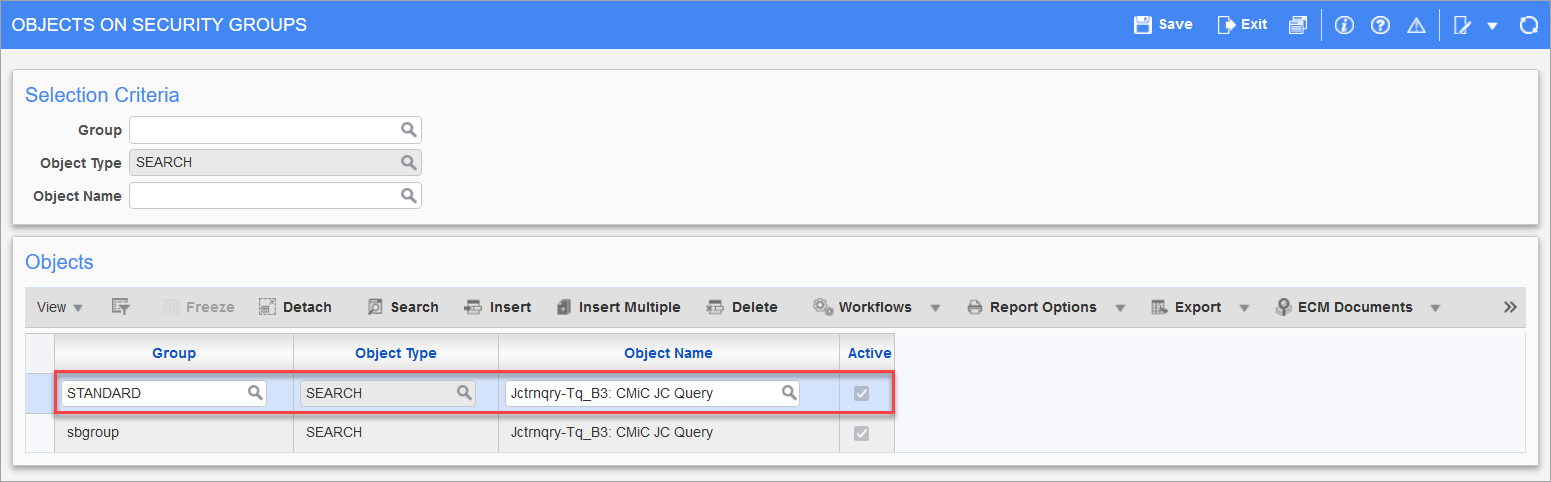Select row header of STANDARD row
The height and width of the screenshot is (482, 1551).
(40, 393)
